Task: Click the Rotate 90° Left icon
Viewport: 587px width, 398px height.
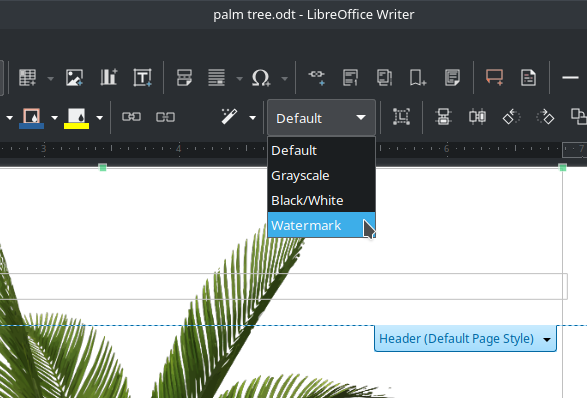Action: click(x=511, y=117)
